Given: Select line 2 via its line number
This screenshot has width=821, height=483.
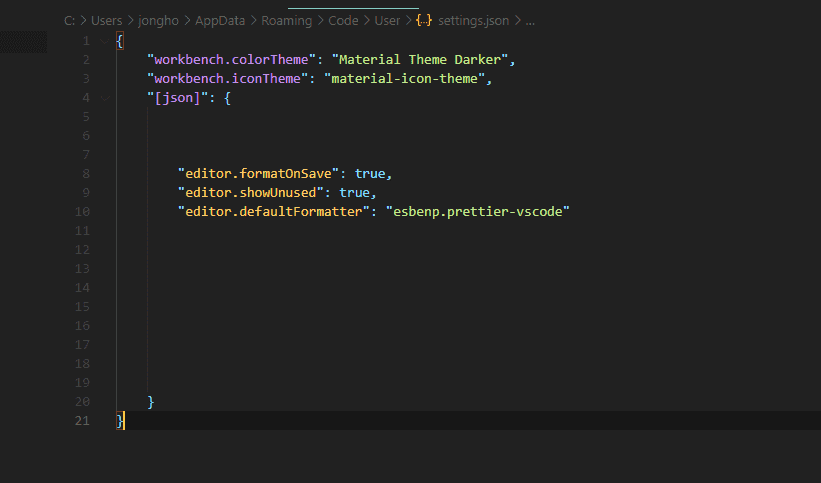Looking at the screenshot, I should click(x=86, y=60).
